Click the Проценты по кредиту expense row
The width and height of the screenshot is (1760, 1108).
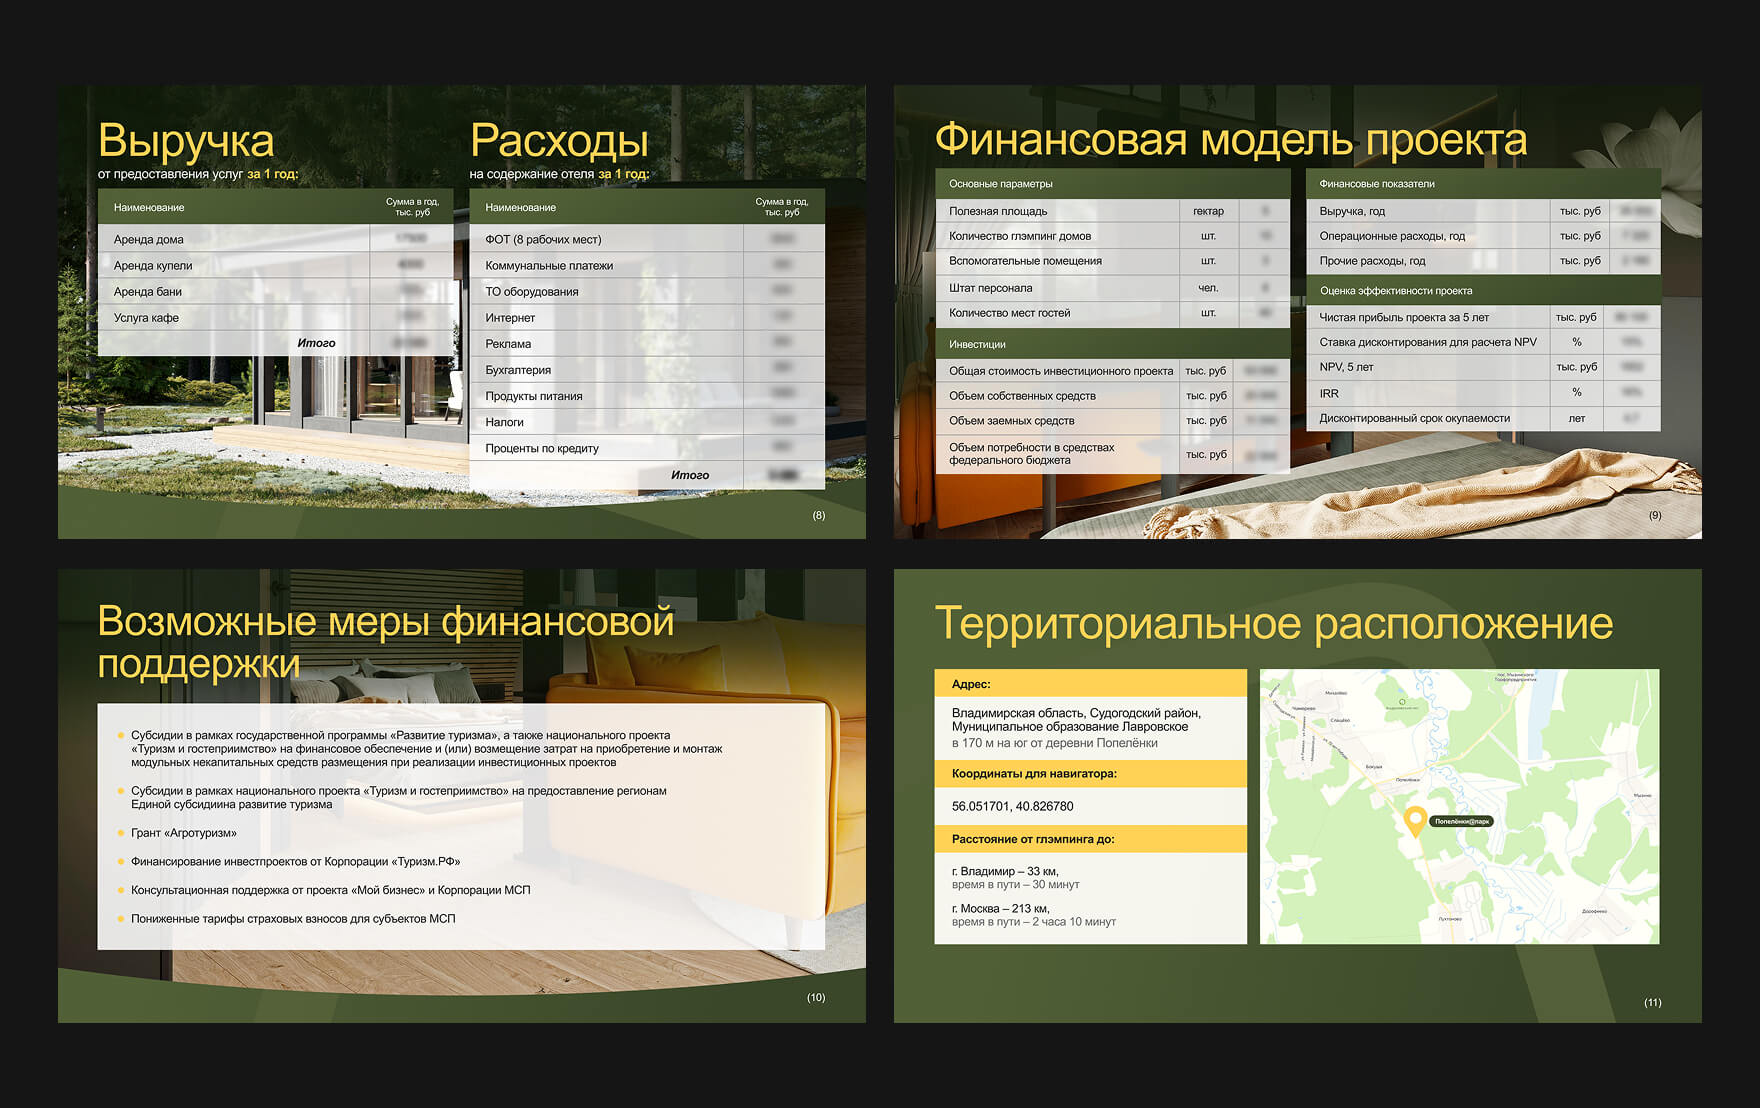point(647,448)
